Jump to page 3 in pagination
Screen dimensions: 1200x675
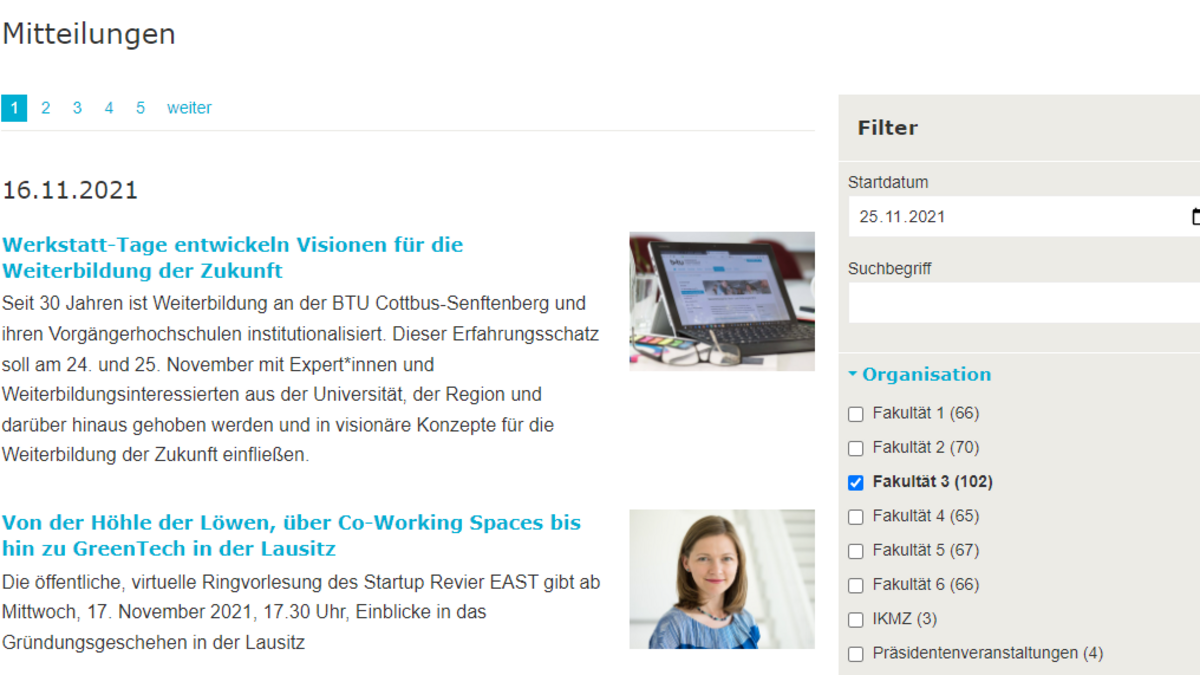tap(77, 108)
